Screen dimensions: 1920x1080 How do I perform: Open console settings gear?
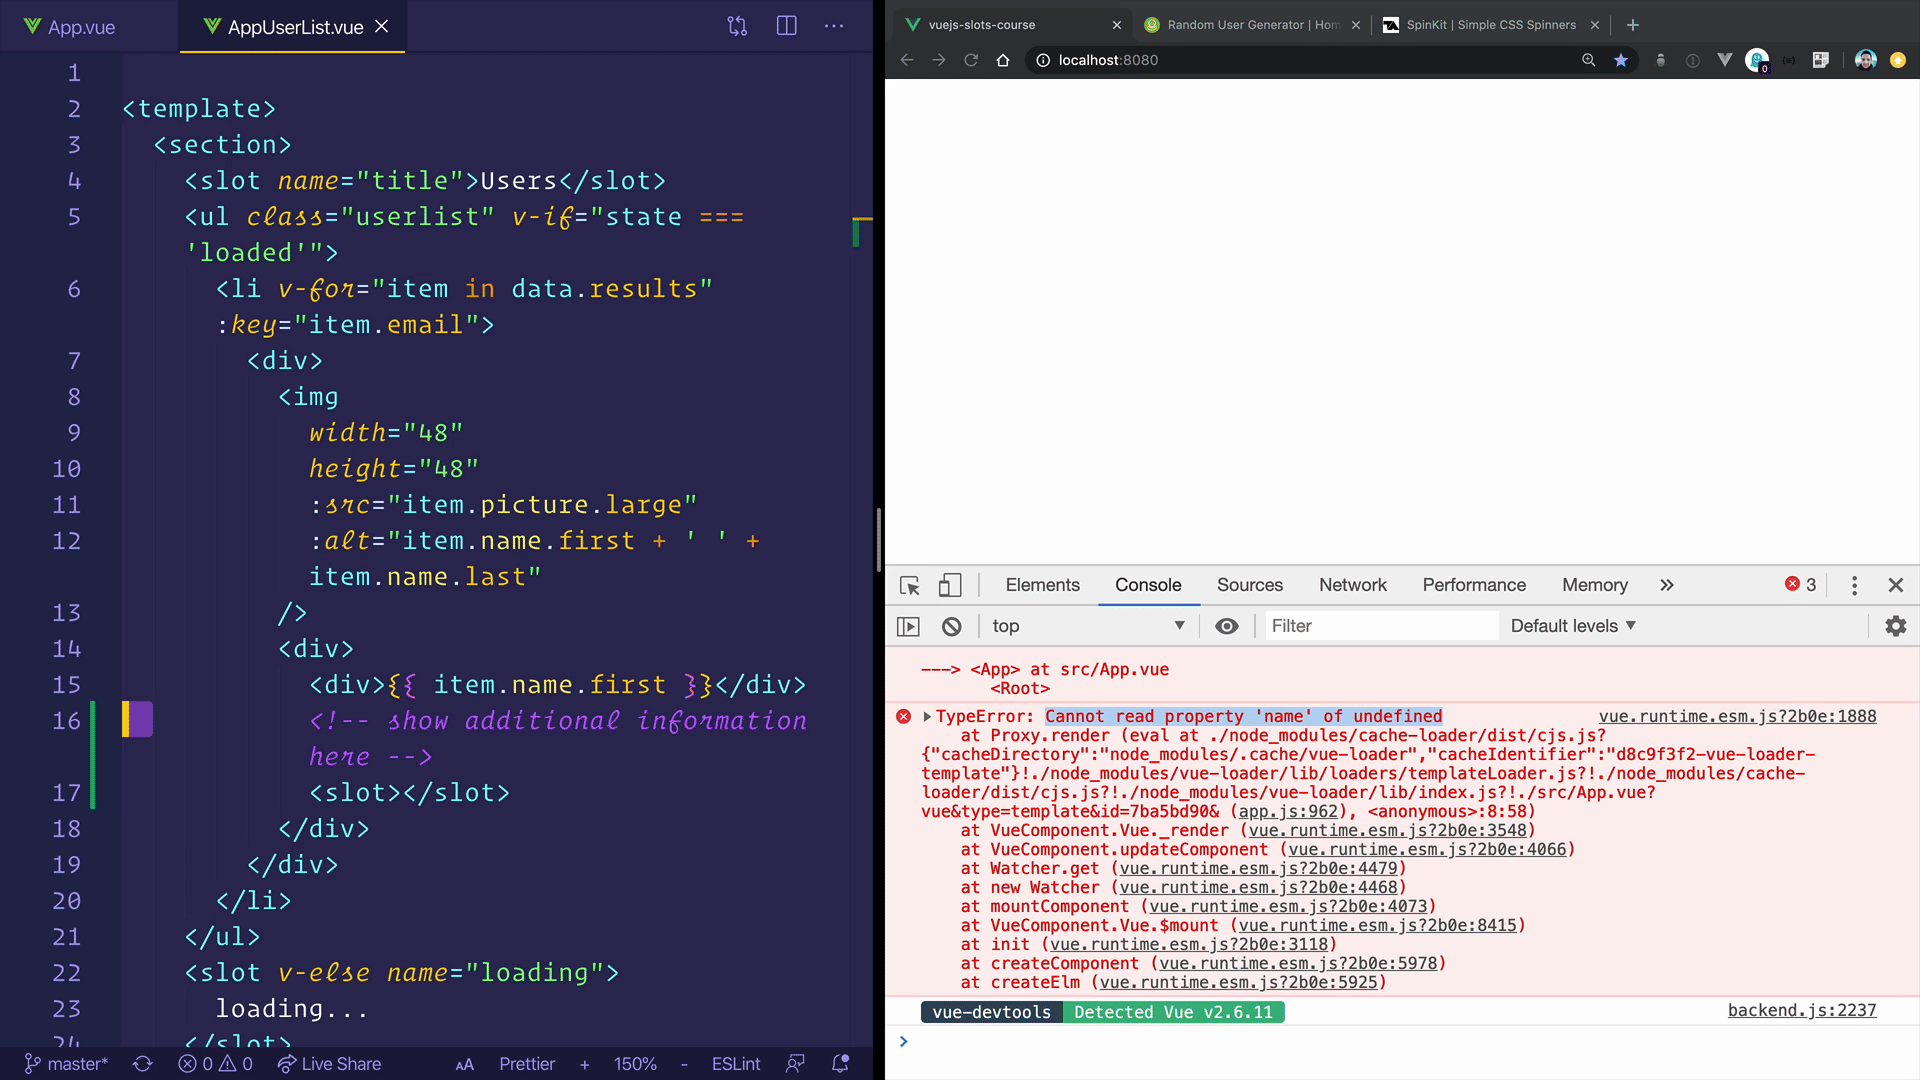pyautogui.click(x=1895, y=626)
